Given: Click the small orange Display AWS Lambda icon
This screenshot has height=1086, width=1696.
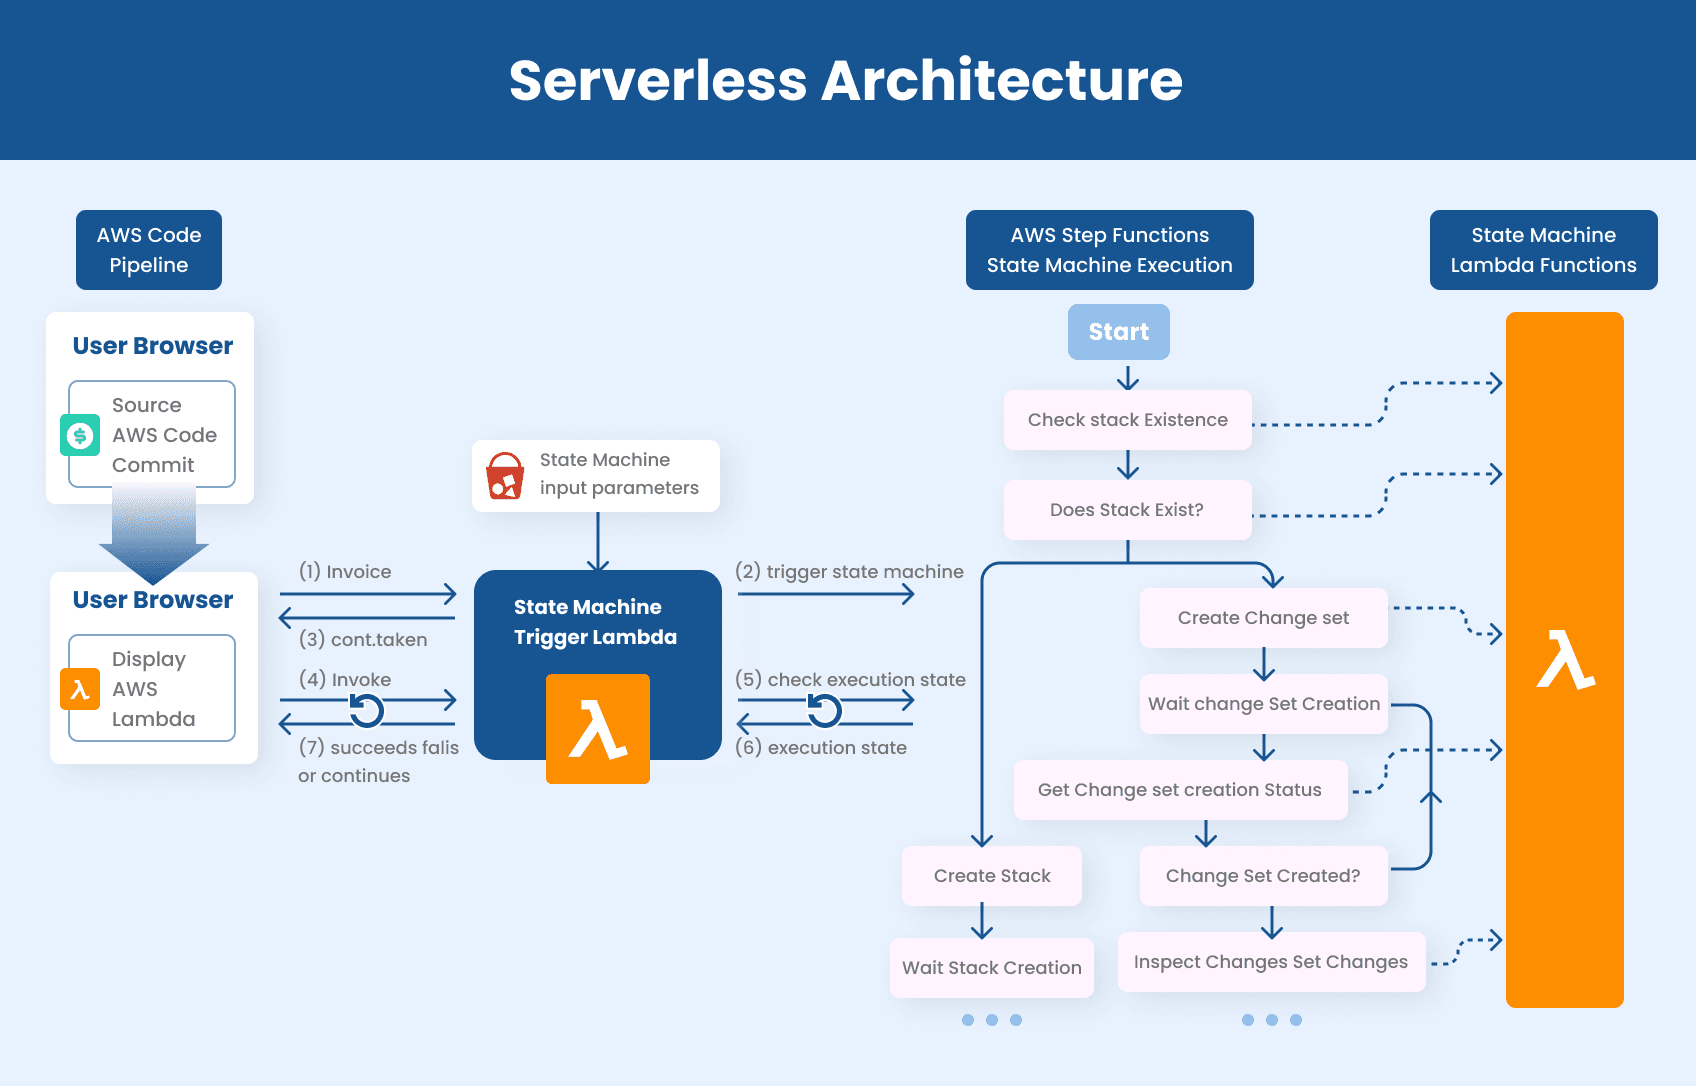Looking at the screenshot, I should (80, 689).
